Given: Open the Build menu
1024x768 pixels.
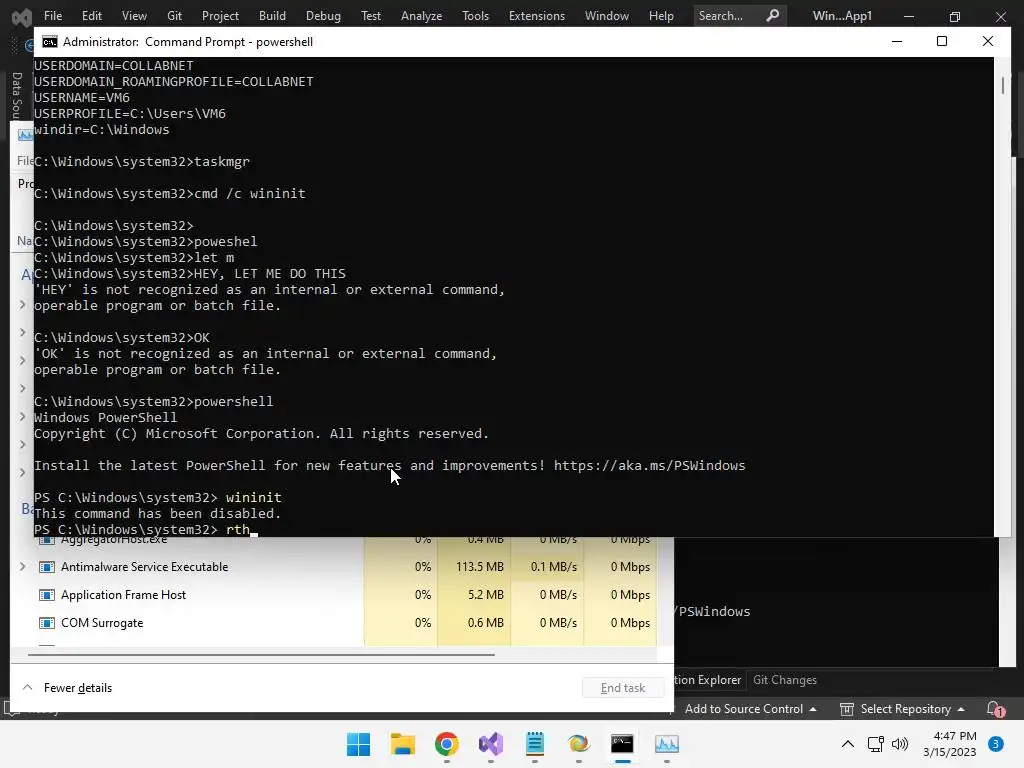Looking at the screenshot, I should click(272, 16).
